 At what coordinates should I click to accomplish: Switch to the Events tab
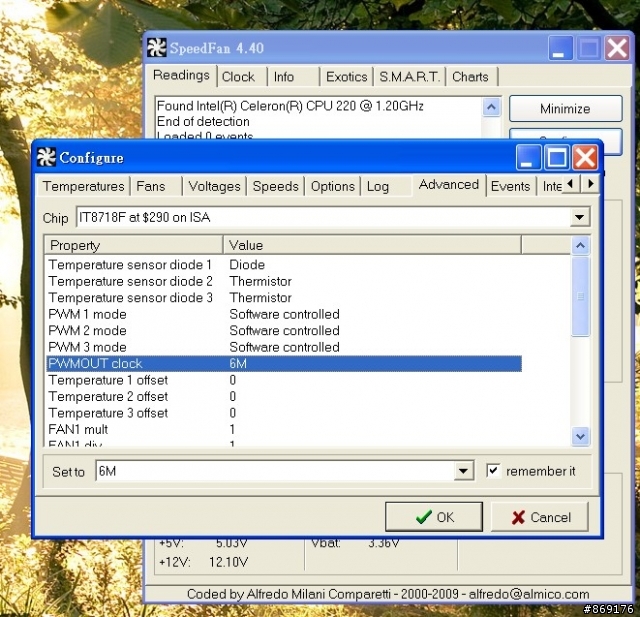(x=510, y=186)
